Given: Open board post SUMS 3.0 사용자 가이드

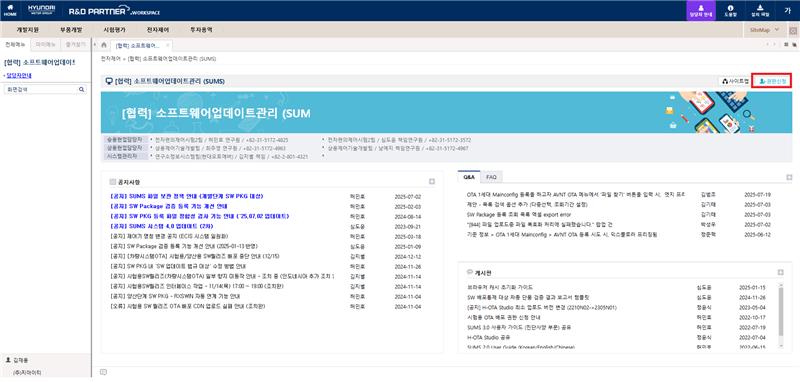Looking at the screenshot, I should [x=518, y=327].
